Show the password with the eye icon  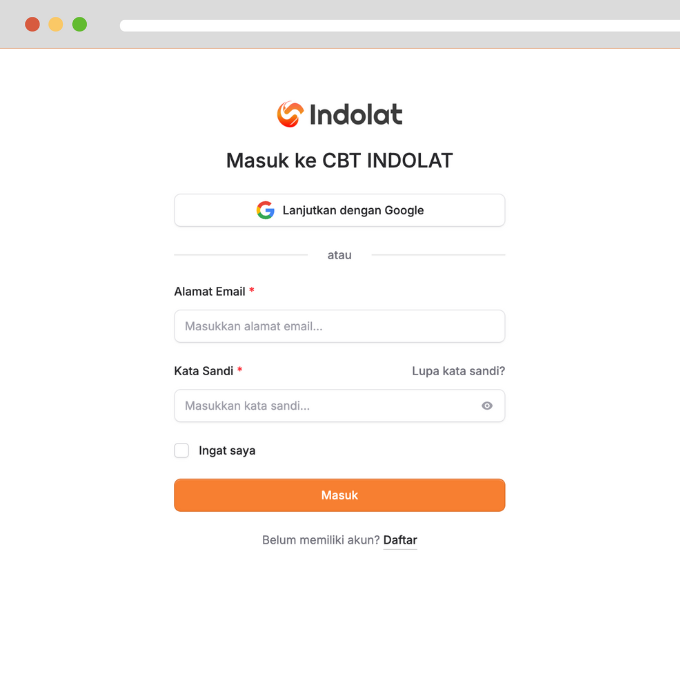tap(487, 406)
